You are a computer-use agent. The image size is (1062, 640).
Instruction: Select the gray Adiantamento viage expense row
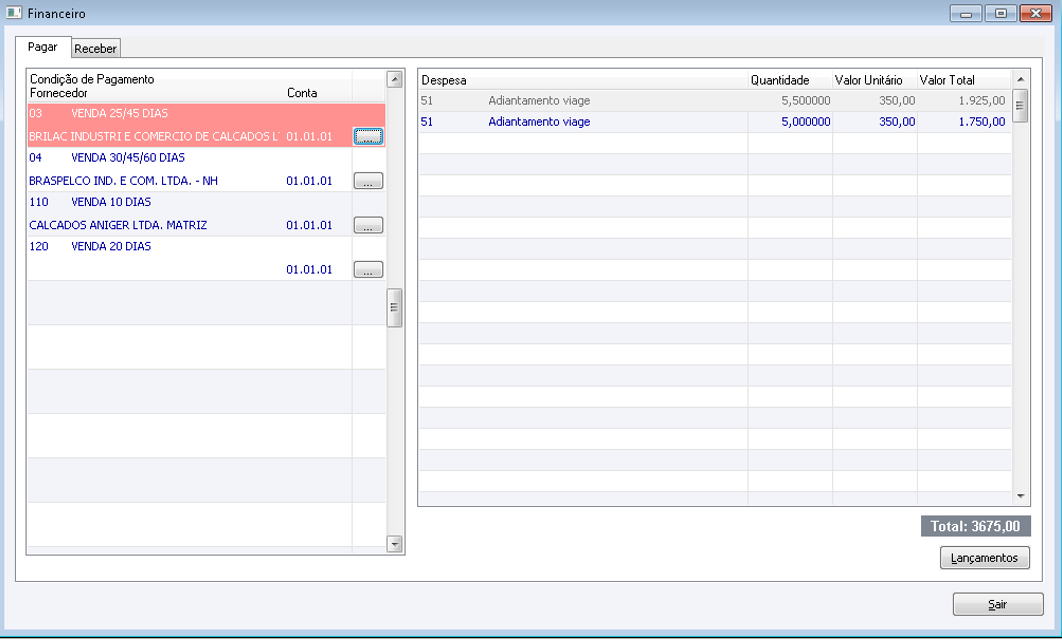[715, 101]
